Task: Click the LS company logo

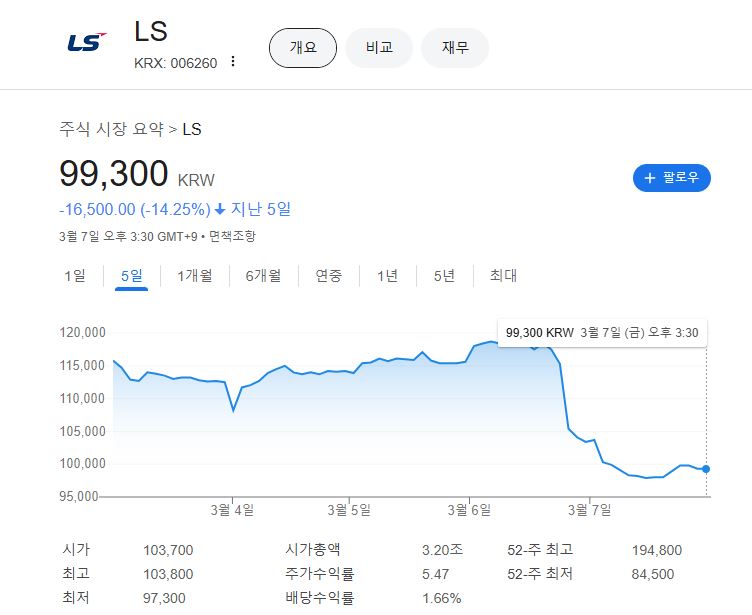Action: pyautogui.click(x=87, y=42)
